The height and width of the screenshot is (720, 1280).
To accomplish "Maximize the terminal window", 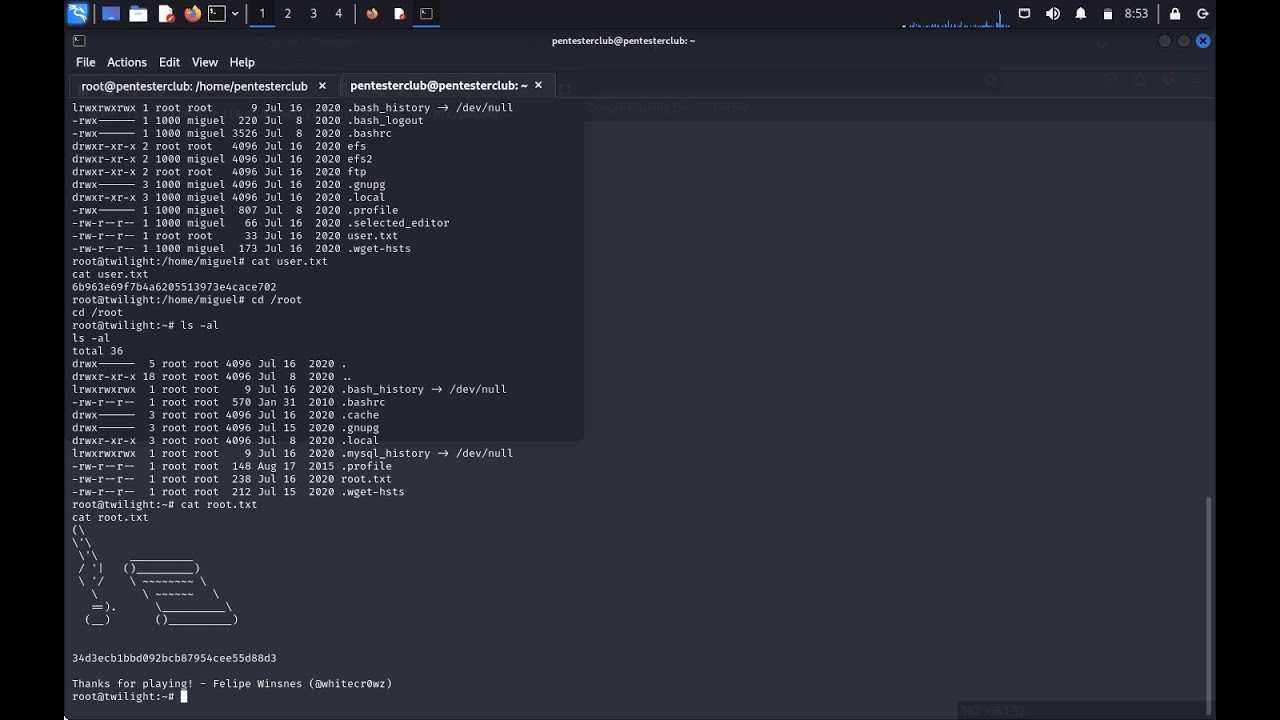I will [1184, 41].
